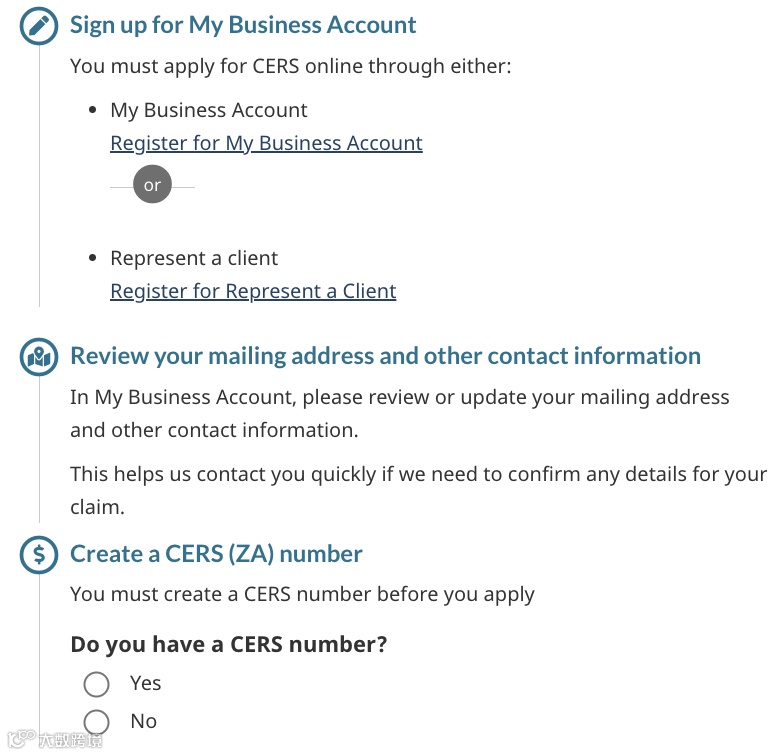Screen dimensions: 776x755
Task: Select the Yes radio button
Action: [x=96, y=684]
